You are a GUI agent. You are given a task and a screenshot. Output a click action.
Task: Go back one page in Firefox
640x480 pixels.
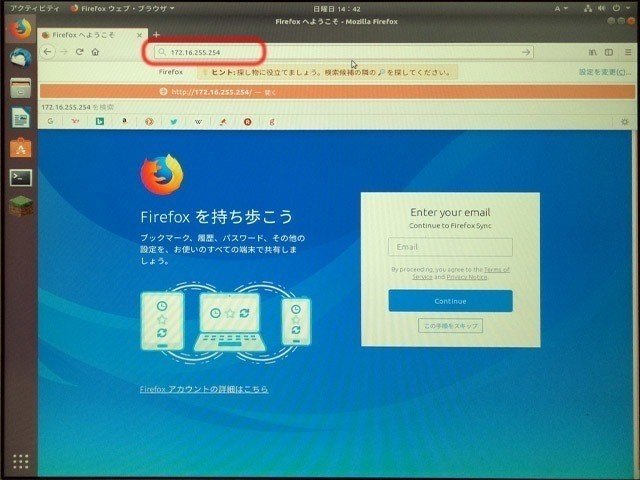point(48,52)
